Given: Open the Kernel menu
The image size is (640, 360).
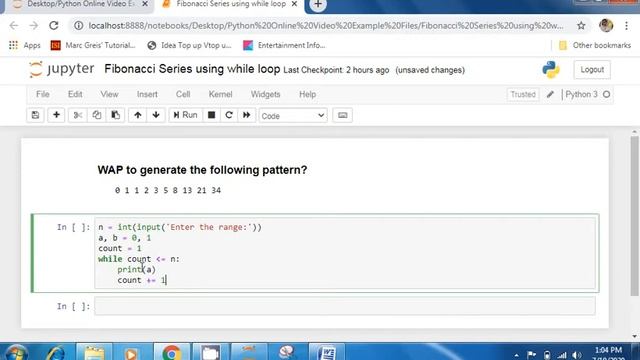Looking at the screenshot, I should pyautogui.click(x=220, y=94).
